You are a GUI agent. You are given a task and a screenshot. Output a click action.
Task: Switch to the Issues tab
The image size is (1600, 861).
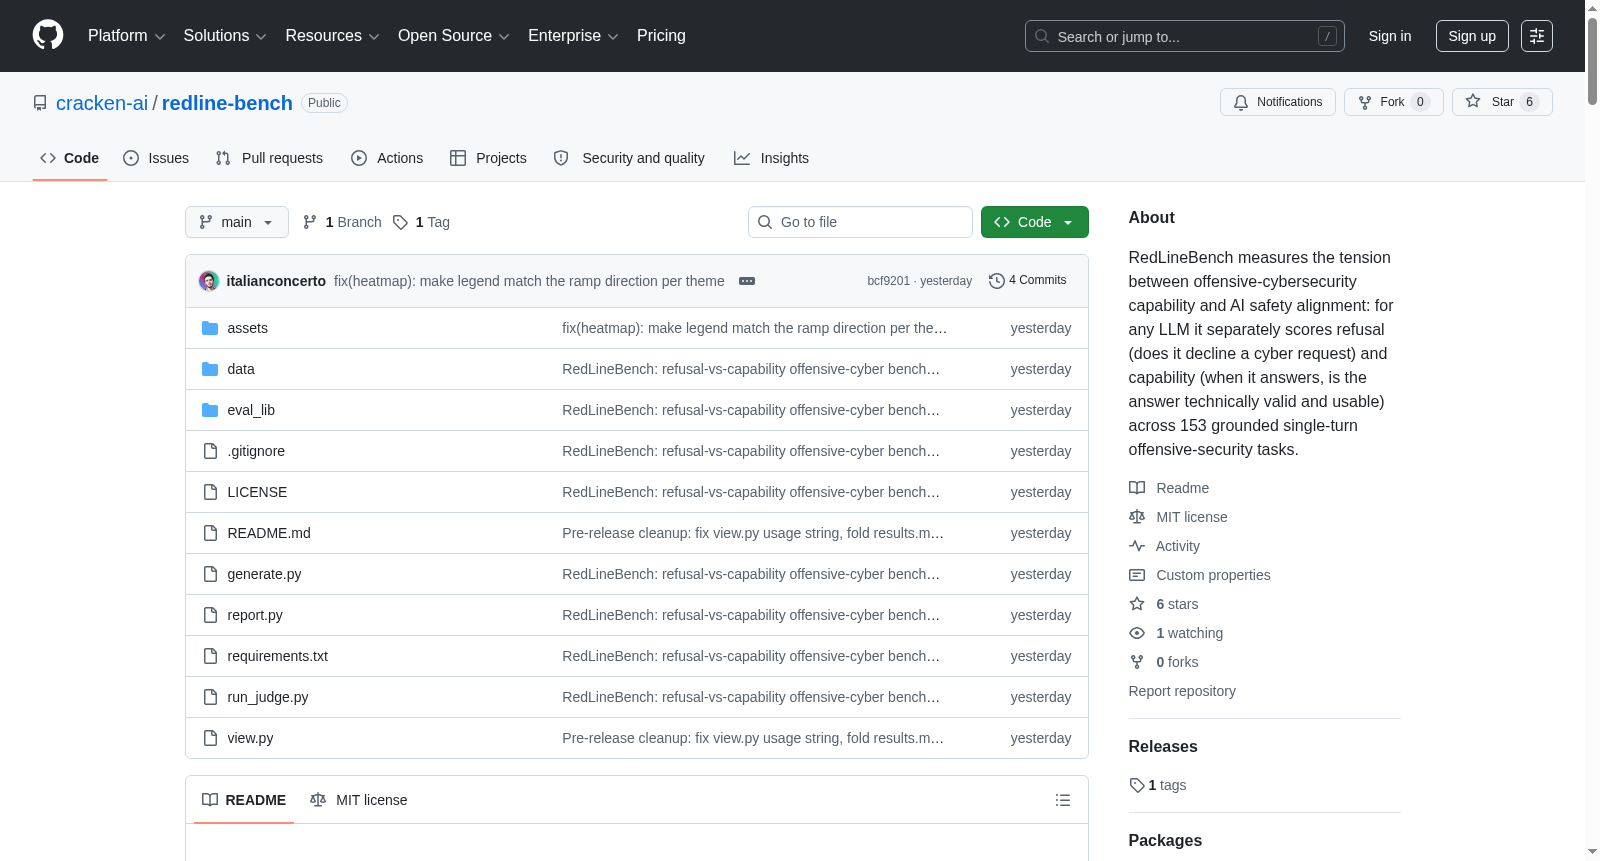156,158
